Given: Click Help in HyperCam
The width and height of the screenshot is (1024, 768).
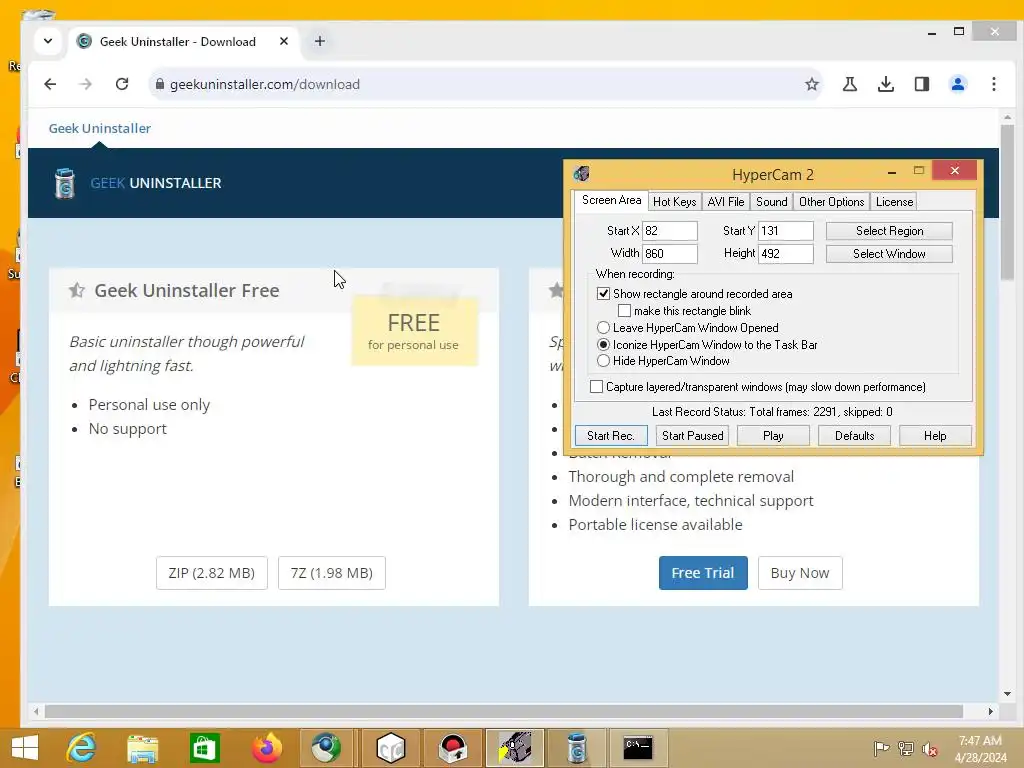Looking at the screenshot, I should coord(935,436).
